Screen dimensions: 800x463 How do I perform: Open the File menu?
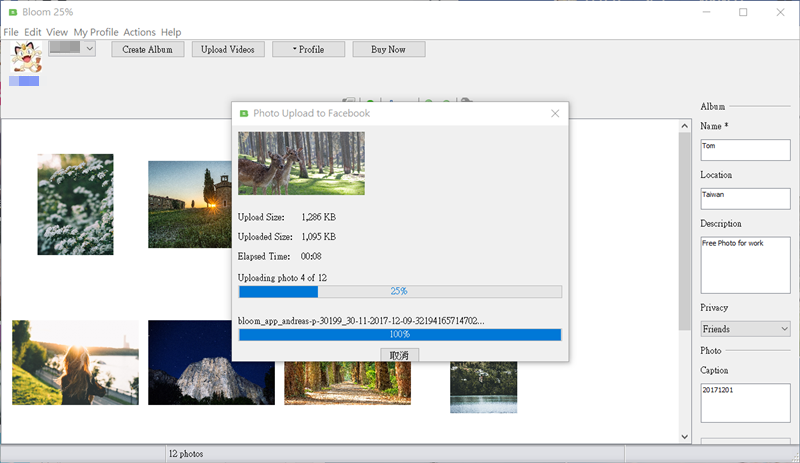pos(11,32)
